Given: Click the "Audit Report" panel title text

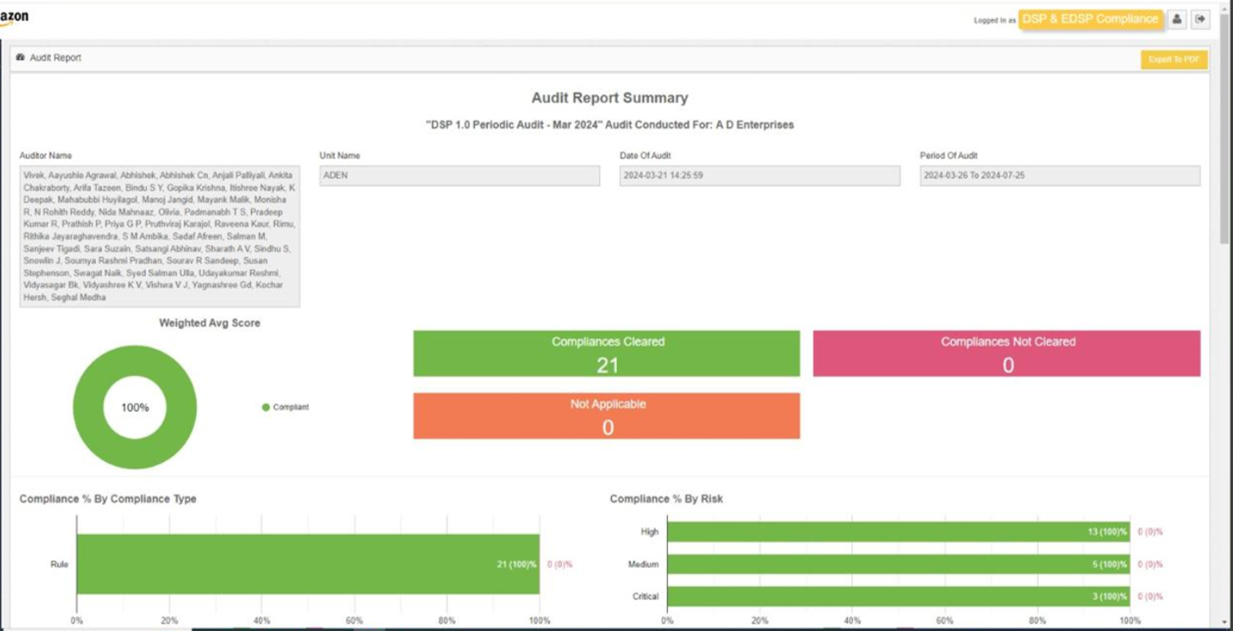Looking at the screenshot, I should (x=56, y=58).
